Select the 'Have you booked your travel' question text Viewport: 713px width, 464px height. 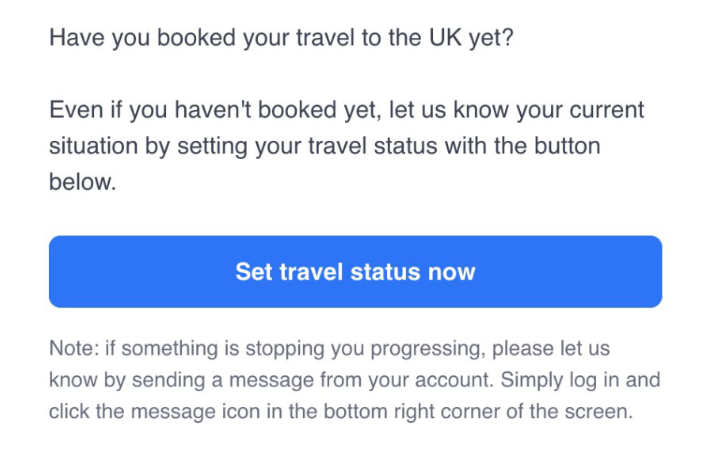tap(281, 38)
